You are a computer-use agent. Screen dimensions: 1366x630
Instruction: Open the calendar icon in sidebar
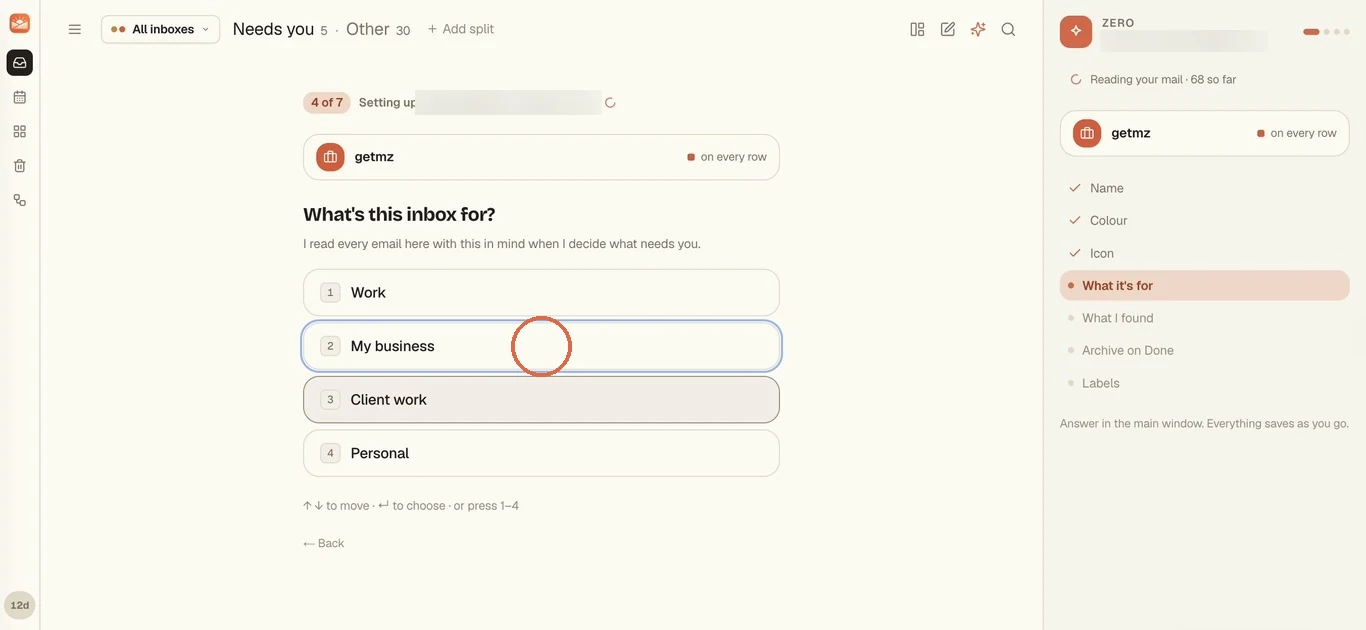tap(19, 97)
